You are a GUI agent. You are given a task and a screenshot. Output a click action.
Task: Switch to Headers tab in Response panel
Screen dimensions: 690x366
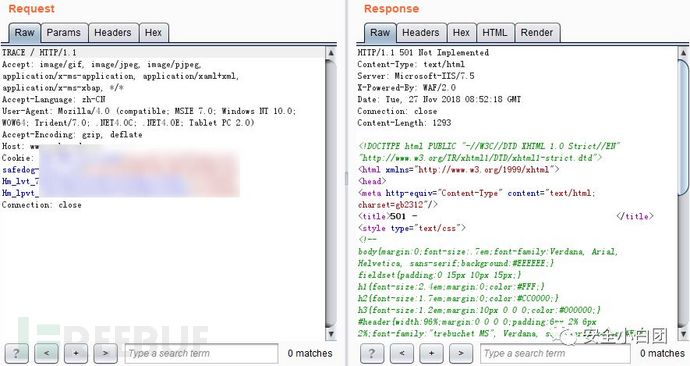pyautogui.click(x=421, y=33)
